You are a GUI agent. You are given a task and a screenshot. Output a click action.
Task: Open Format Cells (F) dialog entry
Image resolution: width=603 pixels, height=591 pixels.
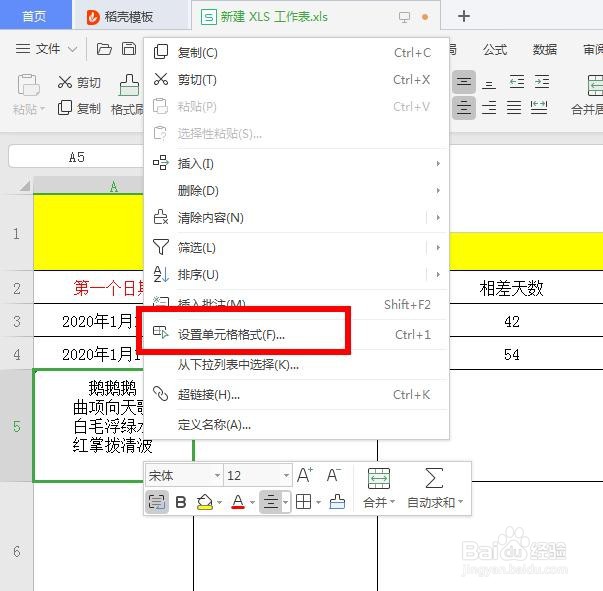click(x=296, y=334)
